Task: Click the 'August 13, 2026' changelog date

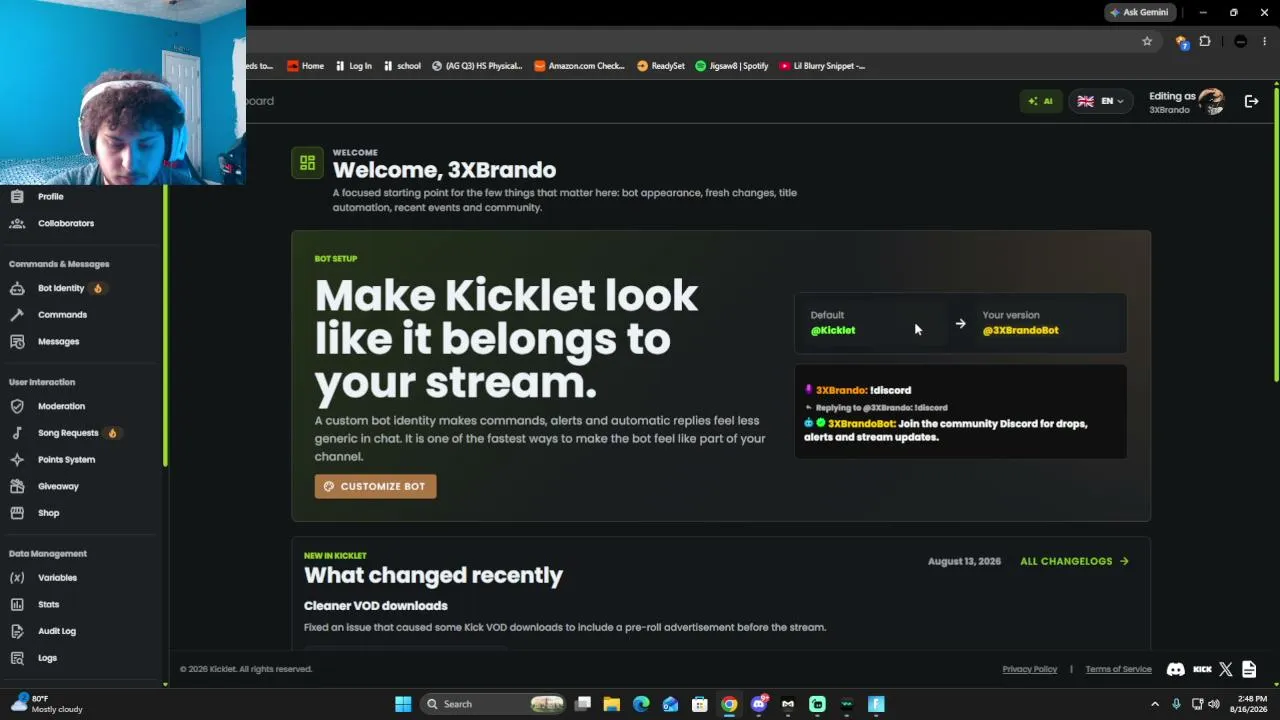Action: tap(964, 561)
